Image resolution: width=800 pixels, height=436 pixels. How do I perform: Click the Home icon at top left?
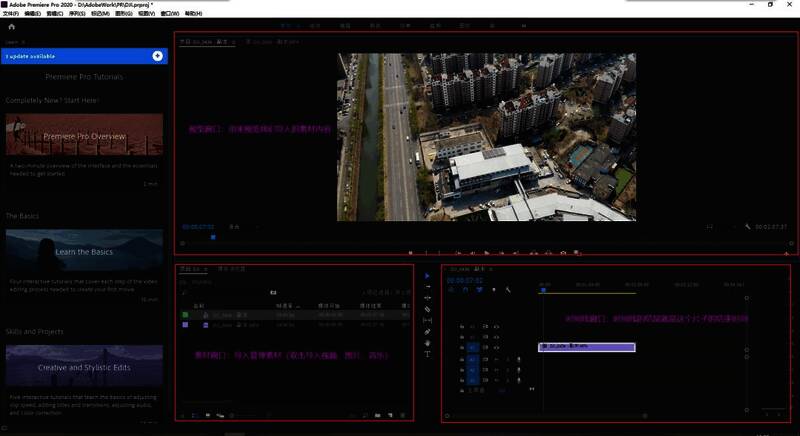tap(11, 27)
